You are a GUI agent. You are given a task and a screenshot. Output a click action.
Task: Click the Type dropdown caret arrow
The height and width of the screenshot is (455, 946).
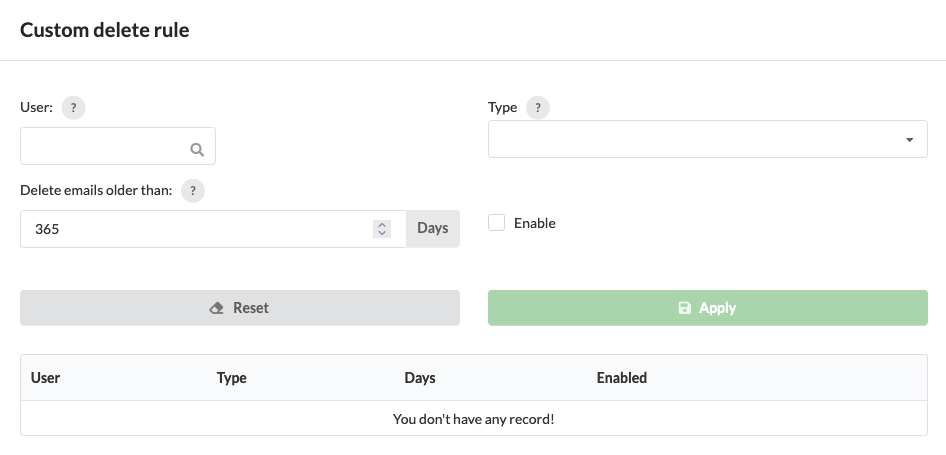tap(909, 140)
